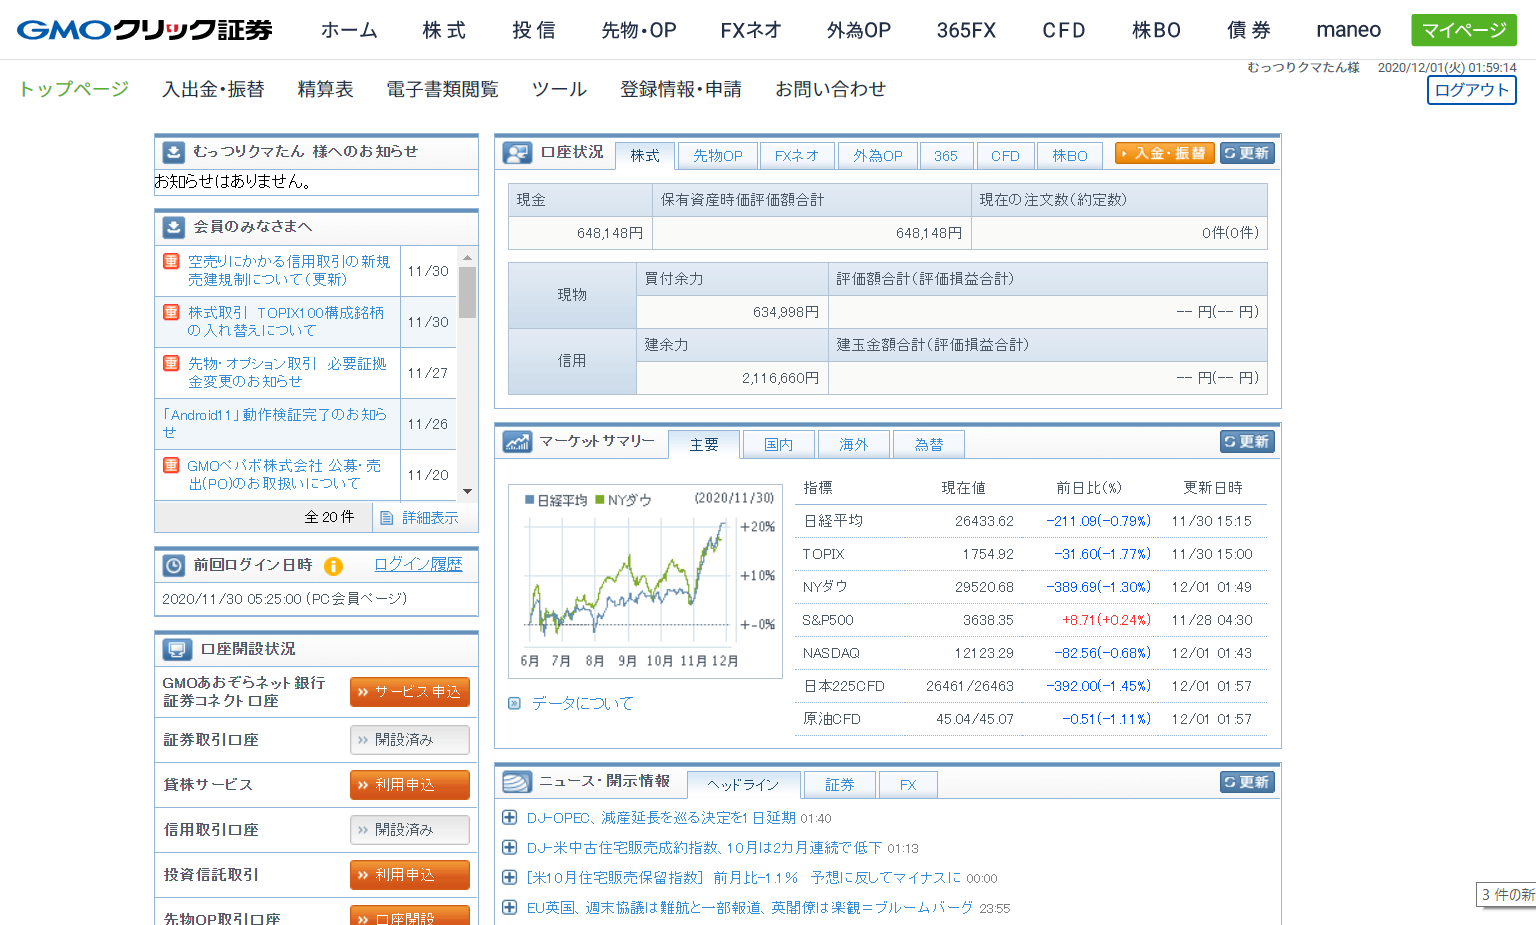Select the 国内 market summary tab

(x=778, y=445)
